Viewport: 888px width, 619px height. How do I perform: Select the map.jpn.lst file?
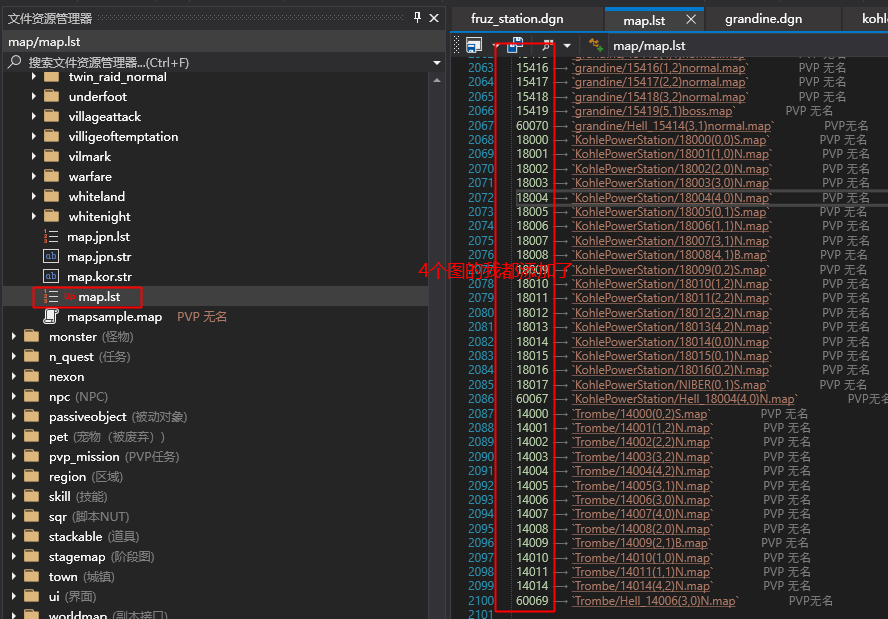pos(98,237)
